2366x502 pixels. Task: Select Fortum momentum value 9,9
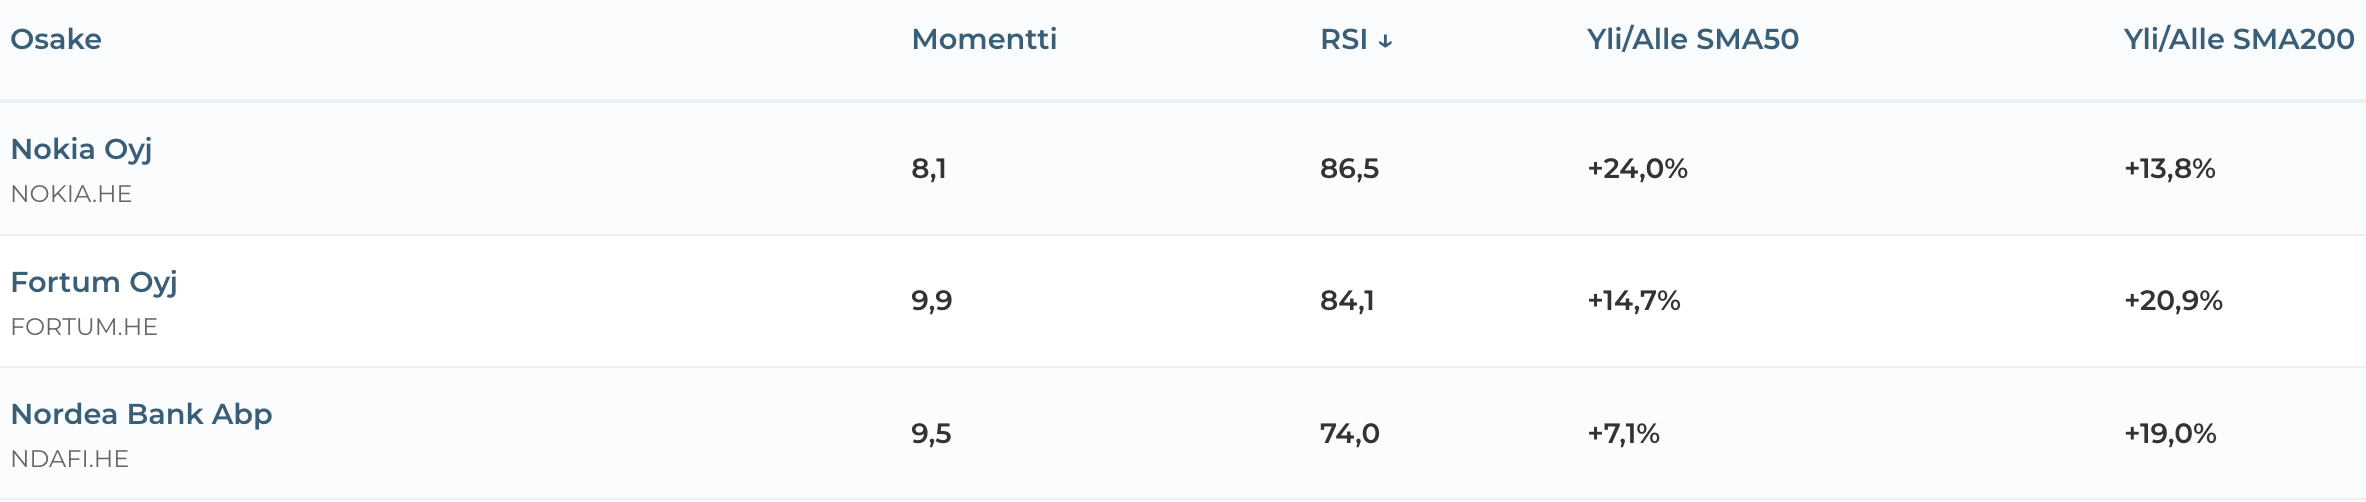[x=931, y=300]
